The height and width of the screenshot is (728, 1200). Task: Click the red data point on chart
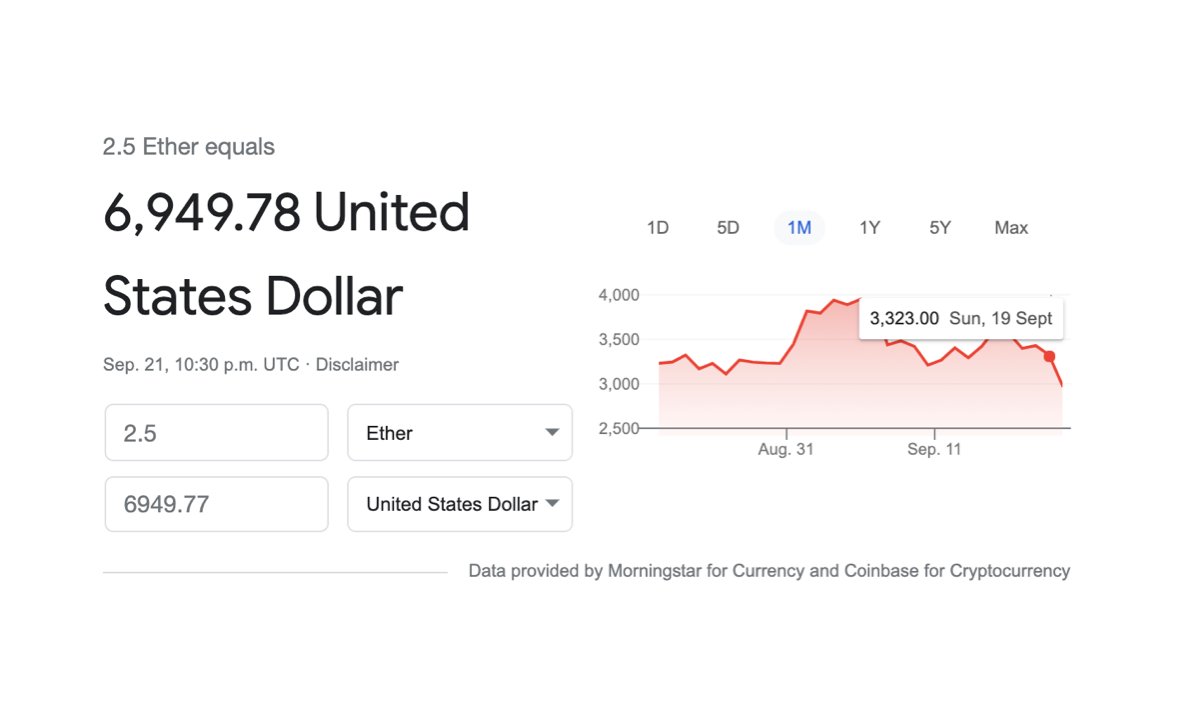(1049, 357)
